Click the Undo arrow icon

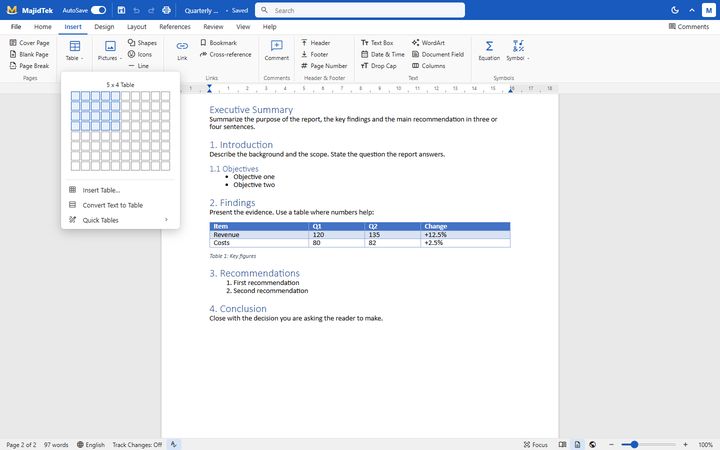pos(136,10)
